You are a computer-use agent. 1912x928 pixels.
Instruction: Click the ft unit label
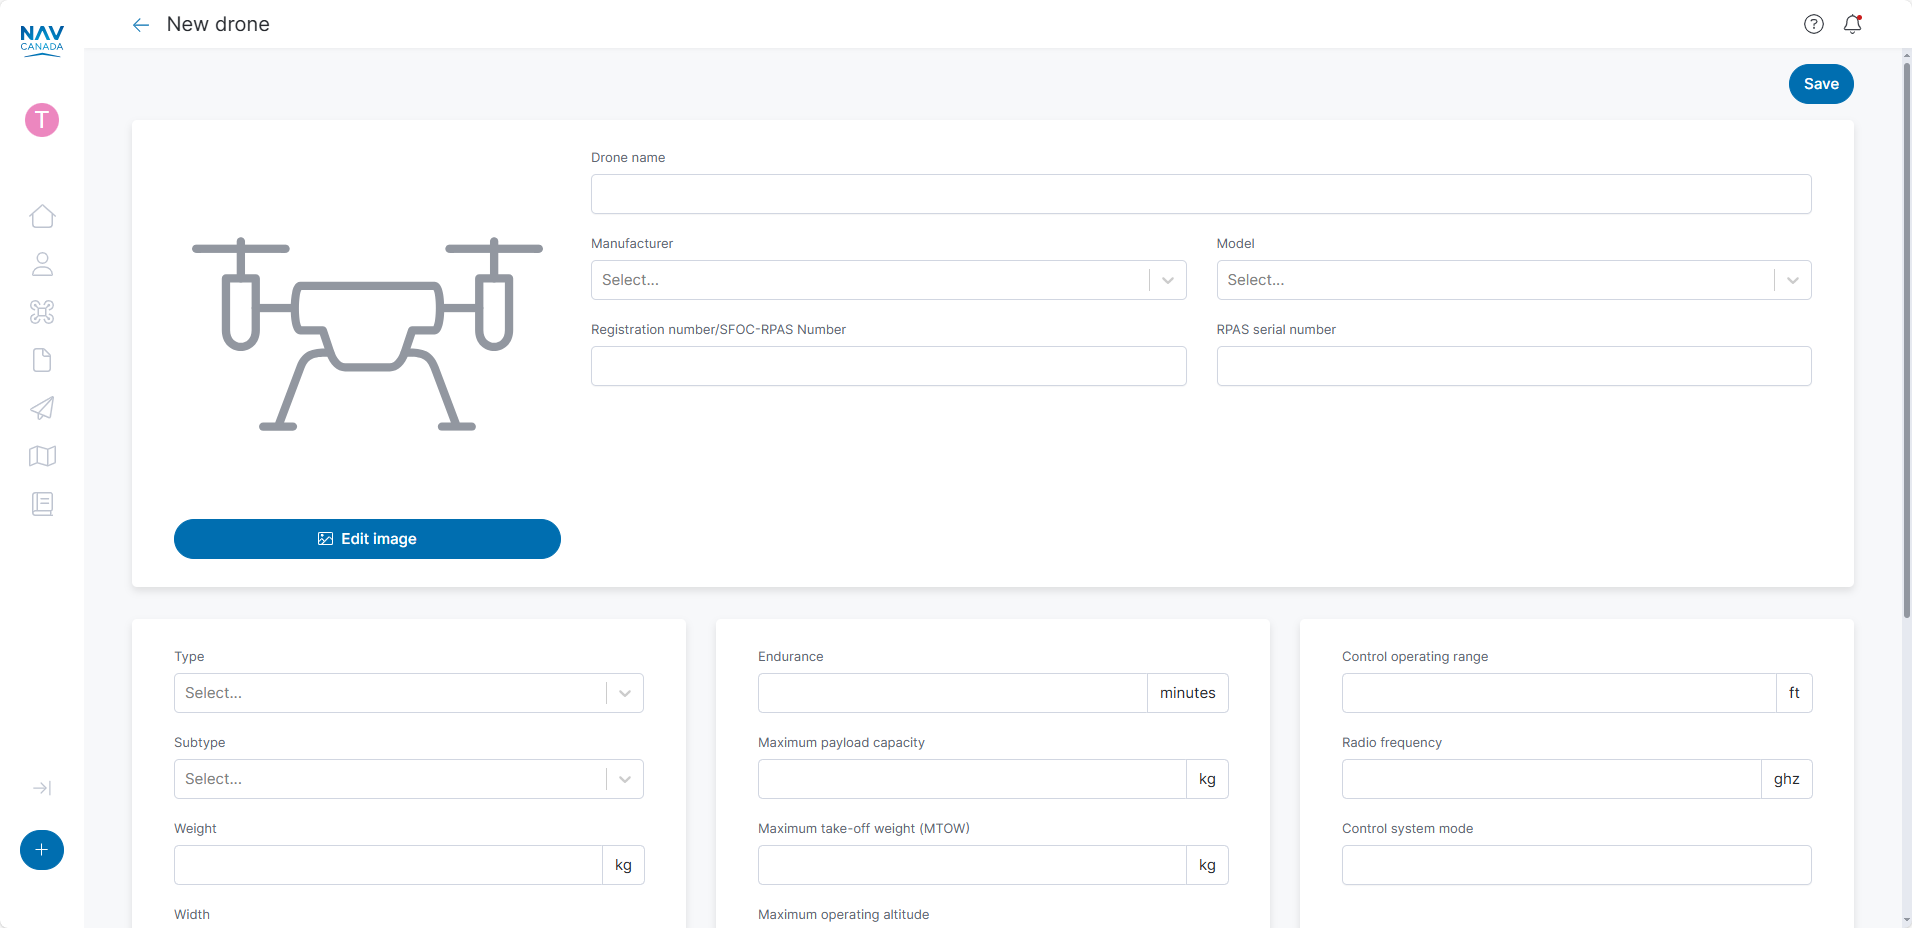(1794, 693)
